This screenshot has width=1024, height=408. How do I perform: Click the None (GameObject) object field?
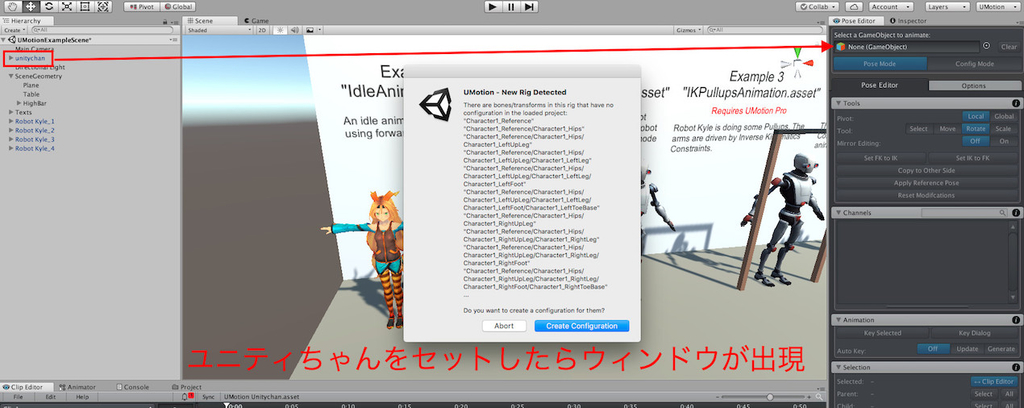pyautogui.click(x=907, y=47)
